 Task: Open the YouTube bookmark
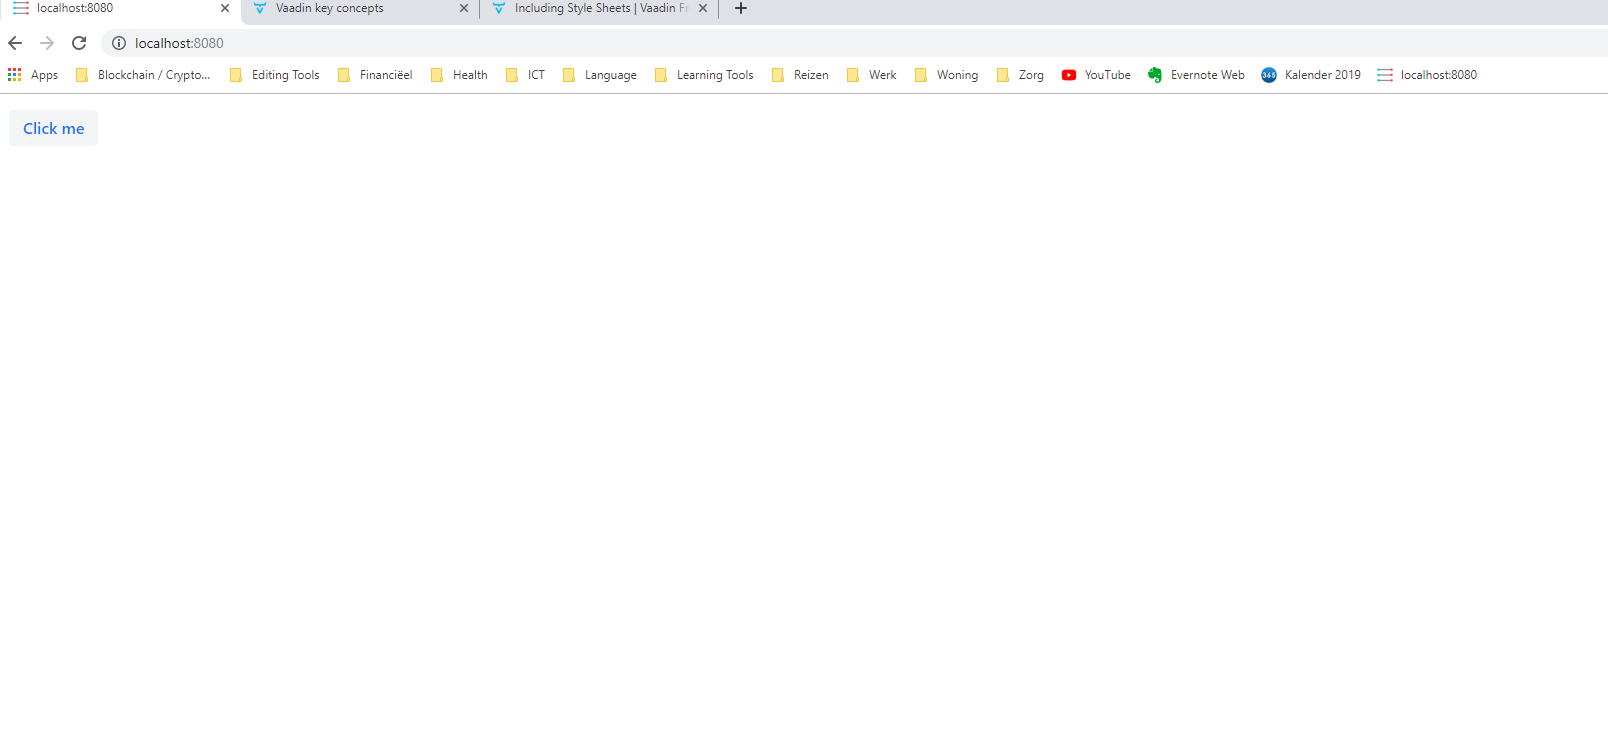pyautogui.click(x=1096, y=75)
